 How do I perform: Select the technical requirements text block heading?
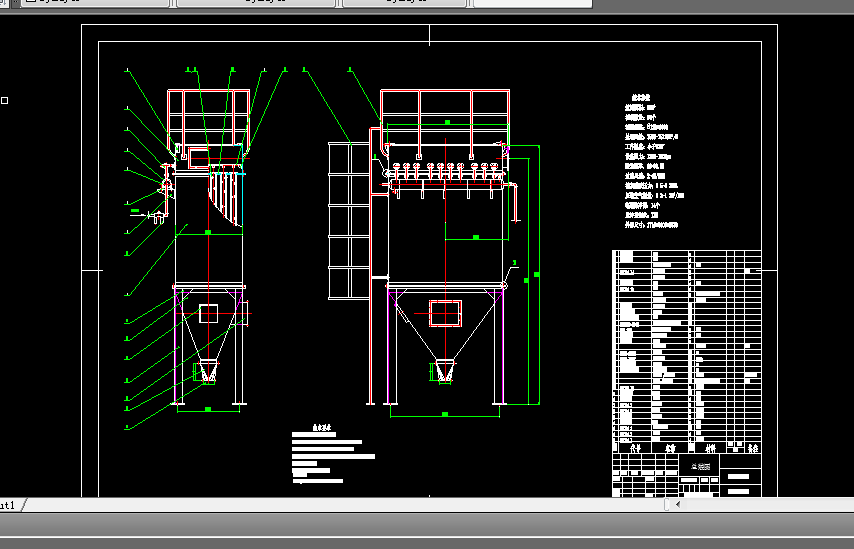click(x=321, y=424)
